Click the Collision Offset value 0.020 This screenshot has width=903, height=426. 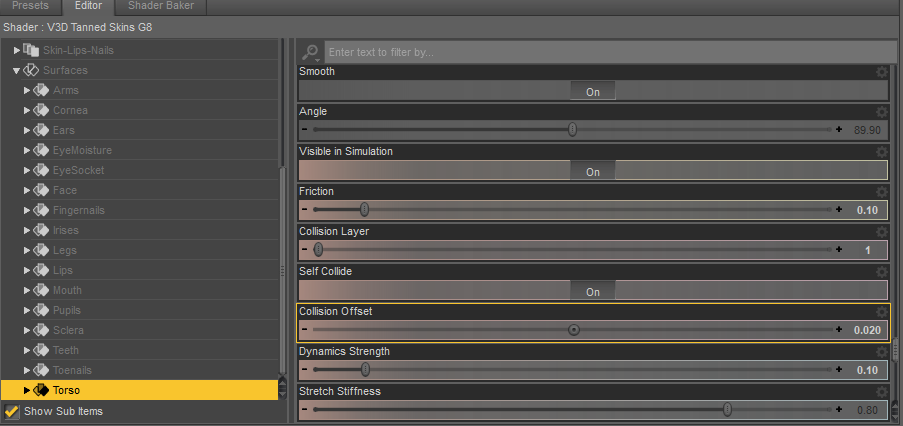point(867,330)
